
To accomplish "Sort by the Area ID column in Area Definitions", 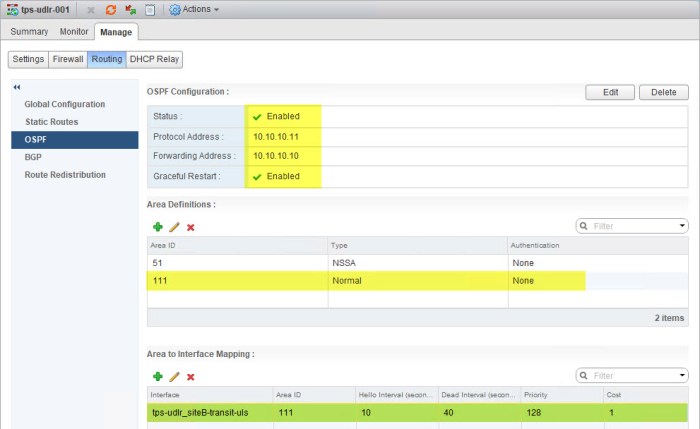I will (238, 246).
